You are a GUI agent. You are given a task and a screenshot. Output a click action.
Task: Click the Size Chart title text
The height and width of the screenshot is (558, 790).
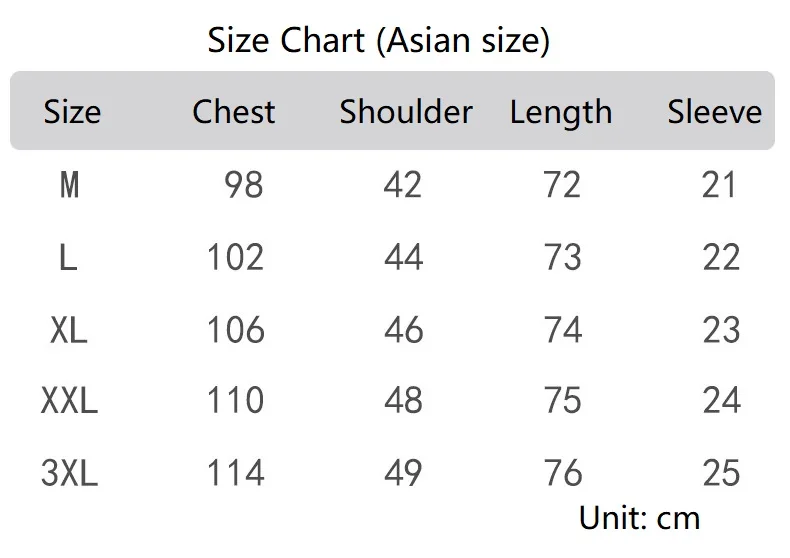[378, 41]
